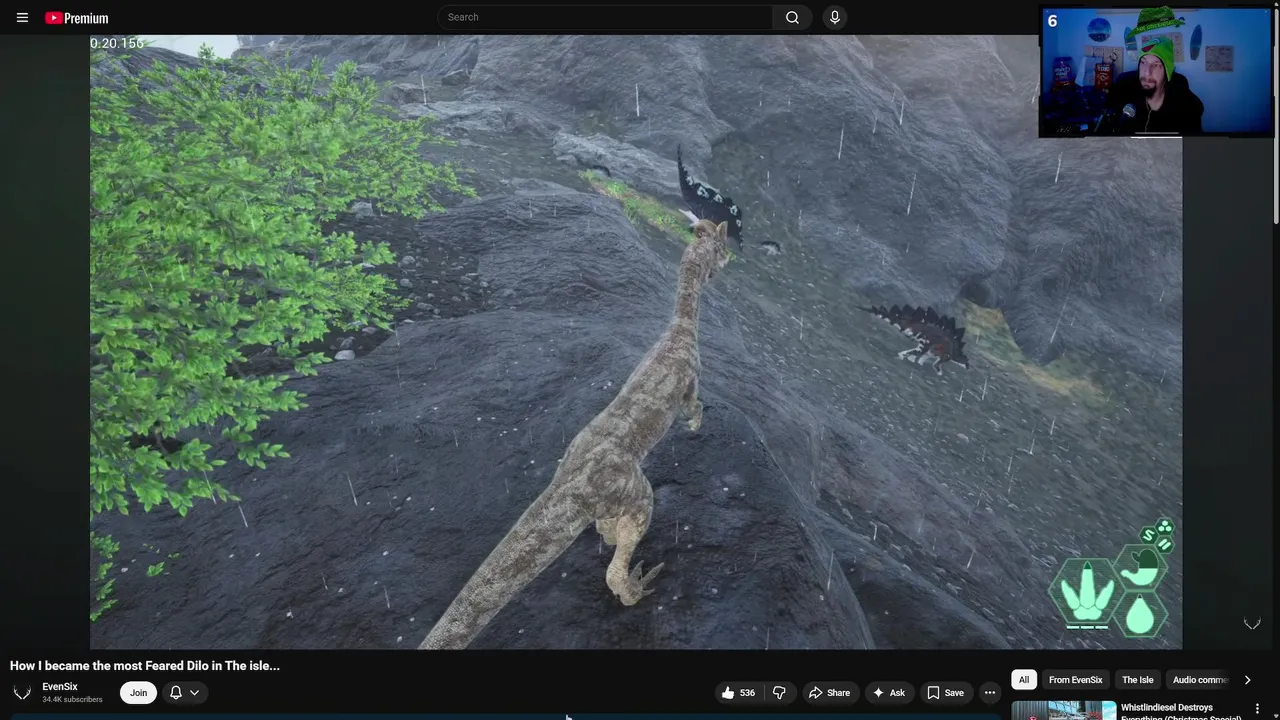Click the magnifier search button
The height and width of the screenshot is (720, 1280).
pos(792,17)
